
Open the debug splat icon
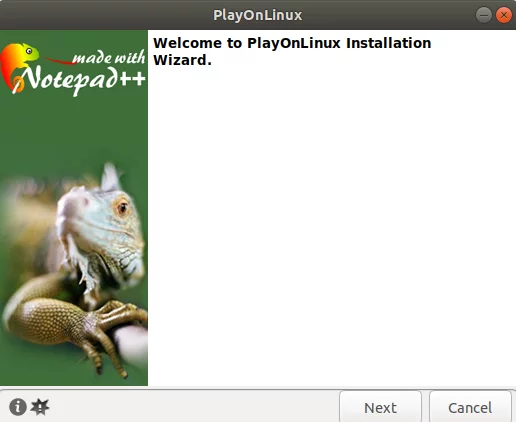40,407
